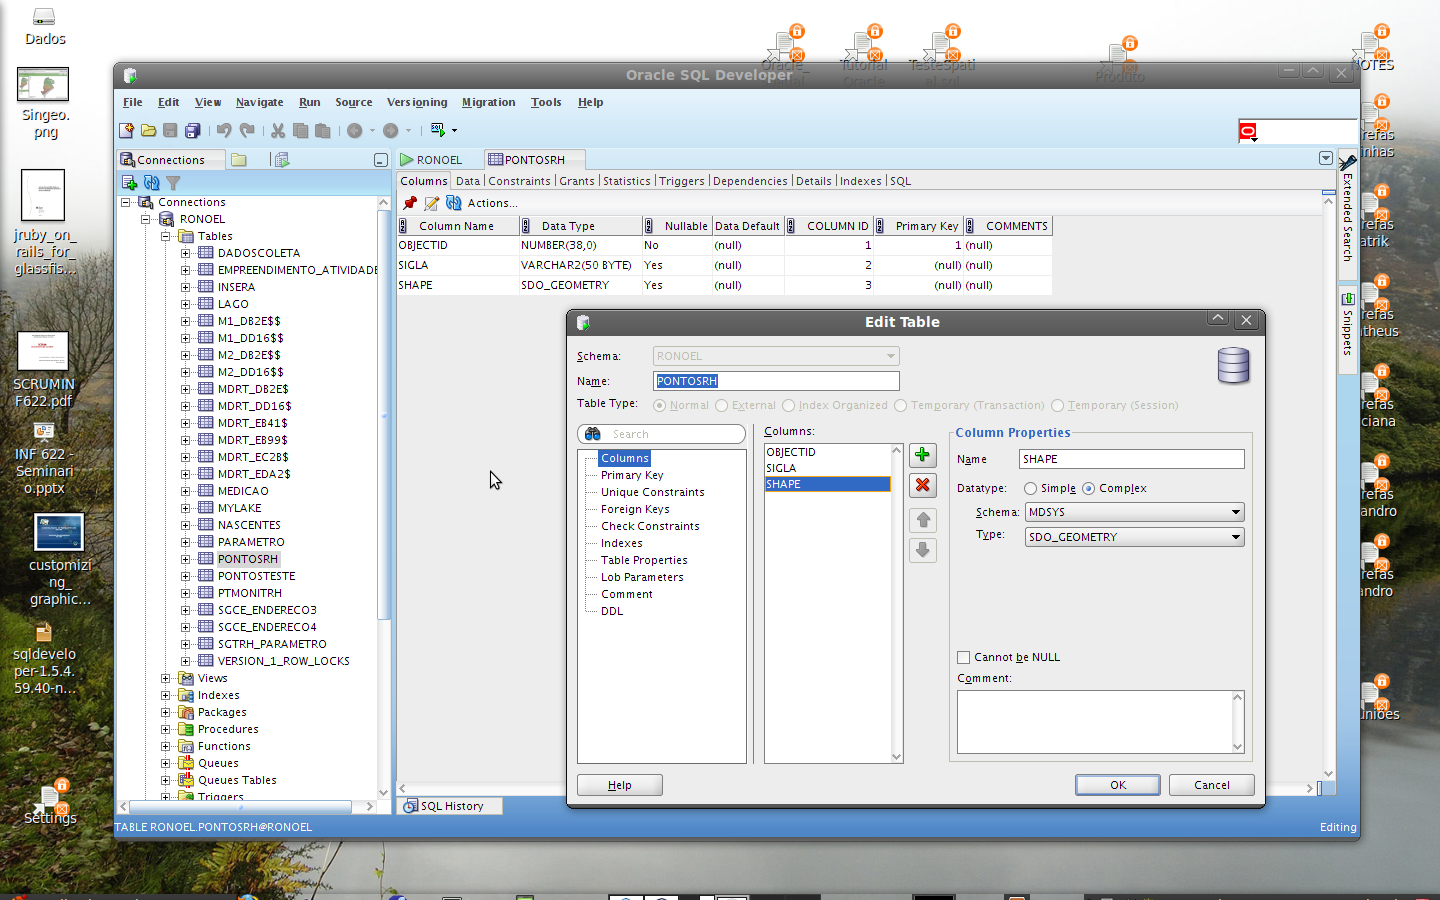Expand the DADOSCOLETA table node
The height and width of the screenshot is (900, 1440).
186,253
